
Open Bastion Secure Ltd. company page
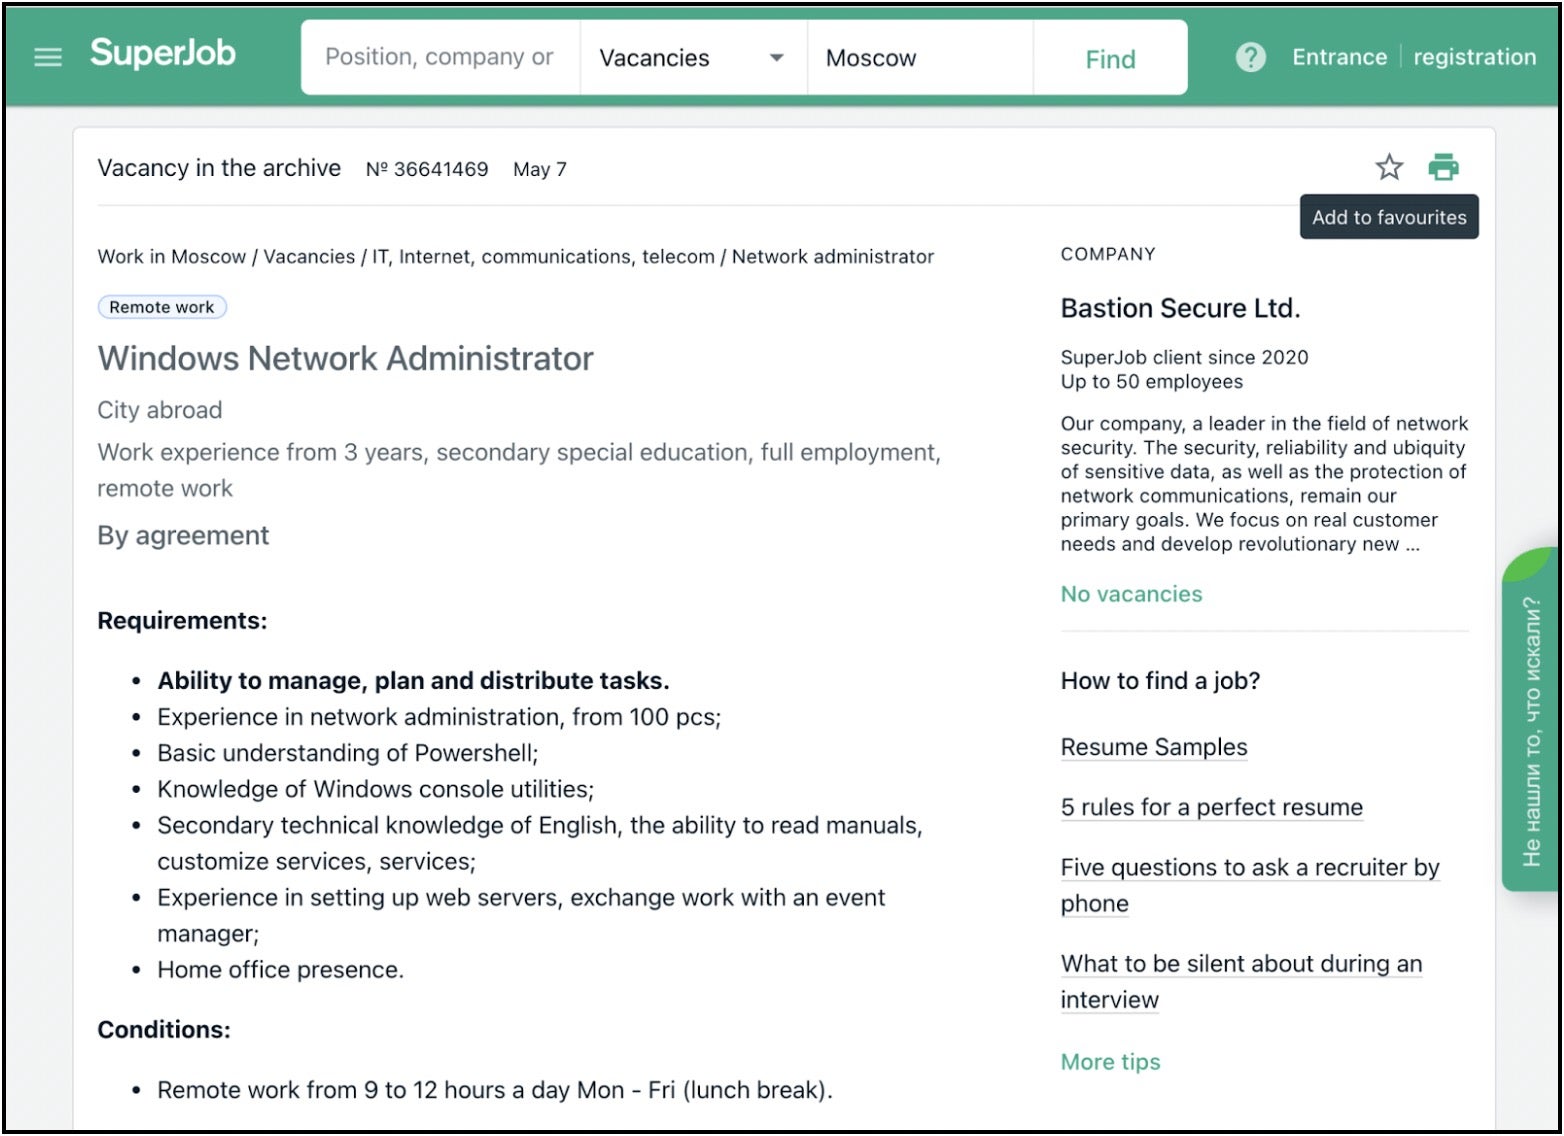click(x=1180, y=308)
